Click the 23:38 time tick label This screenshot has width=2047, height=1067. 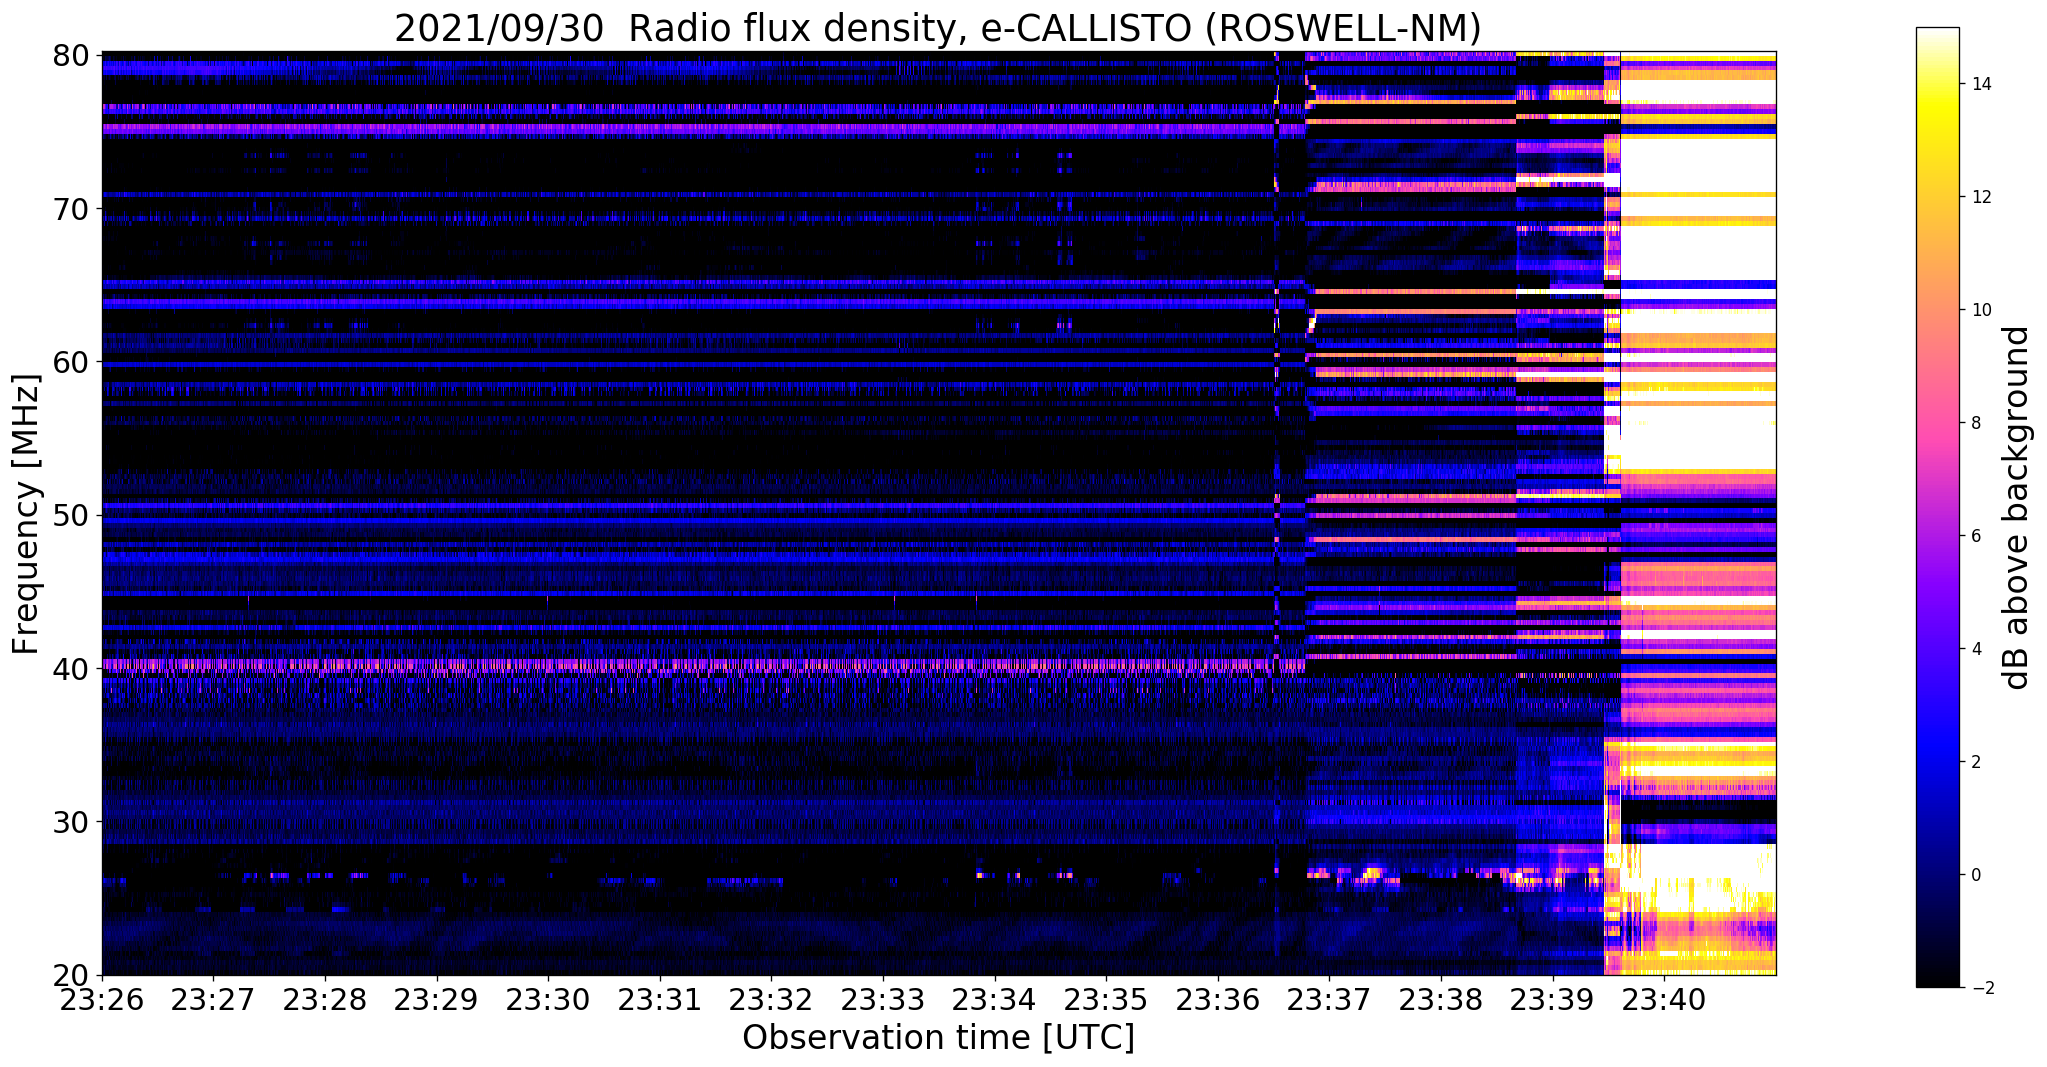[x=1441, y=1000]
